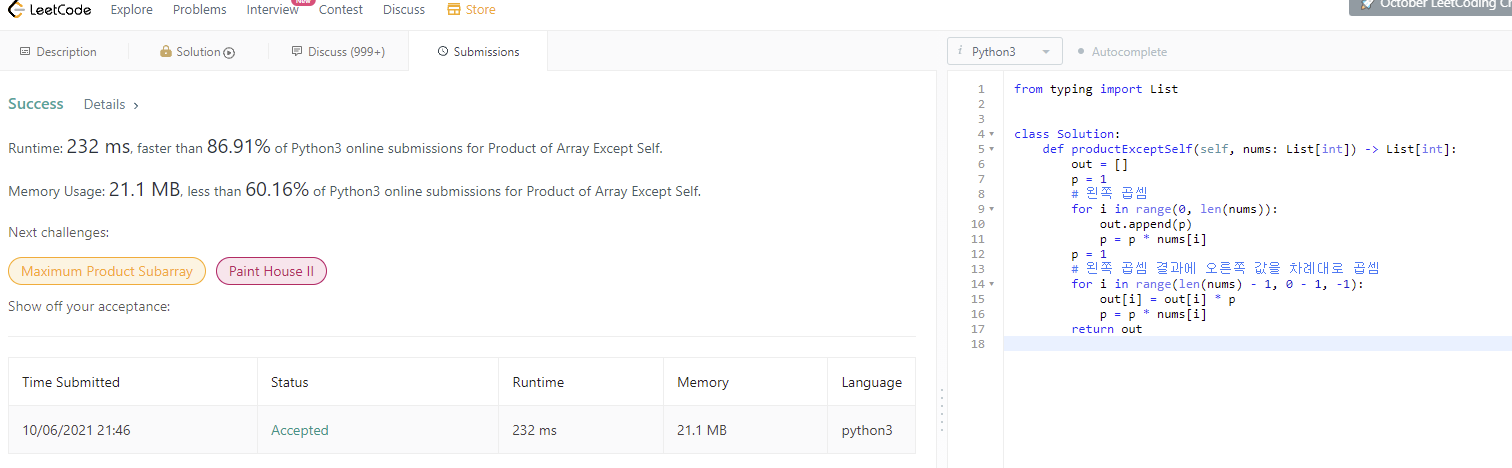Image resolution: width=1512 pixels, height=468 pixels.
Task: Open the Accepted submission status link
Action: [x=300, y=430]
